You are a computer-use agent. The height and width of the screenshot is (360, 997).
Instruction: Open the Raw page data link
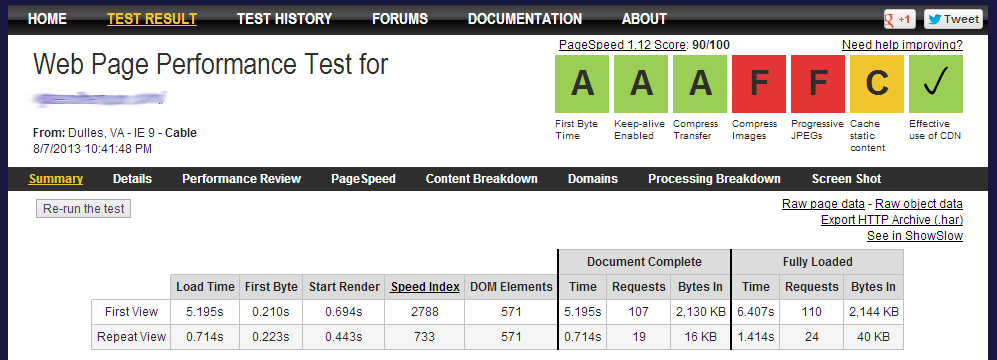pos(823,204)
